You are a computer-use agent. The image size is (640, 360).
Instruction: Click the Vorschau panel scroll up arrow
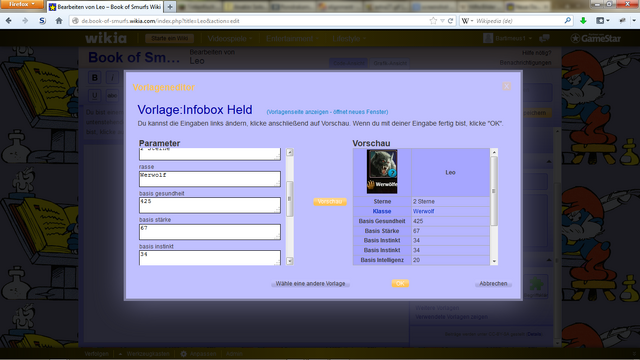click(494, 152)
